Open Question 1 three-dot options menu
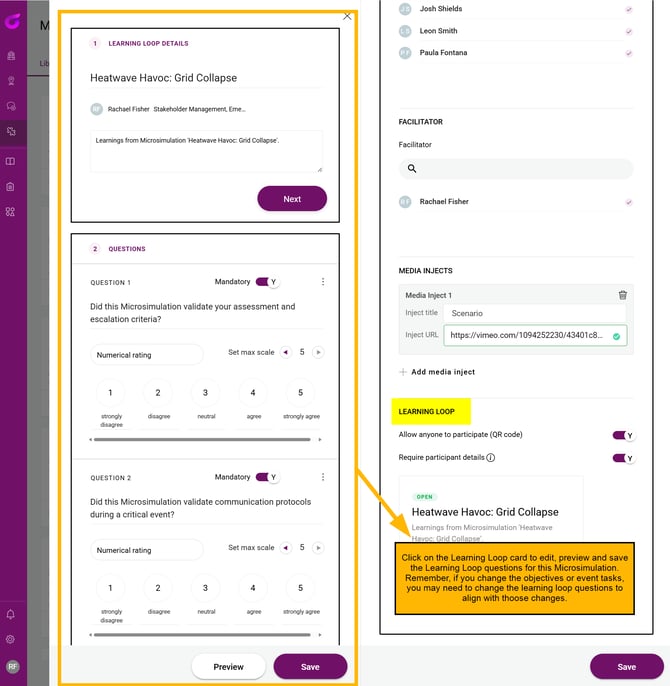 click(323, 282)
